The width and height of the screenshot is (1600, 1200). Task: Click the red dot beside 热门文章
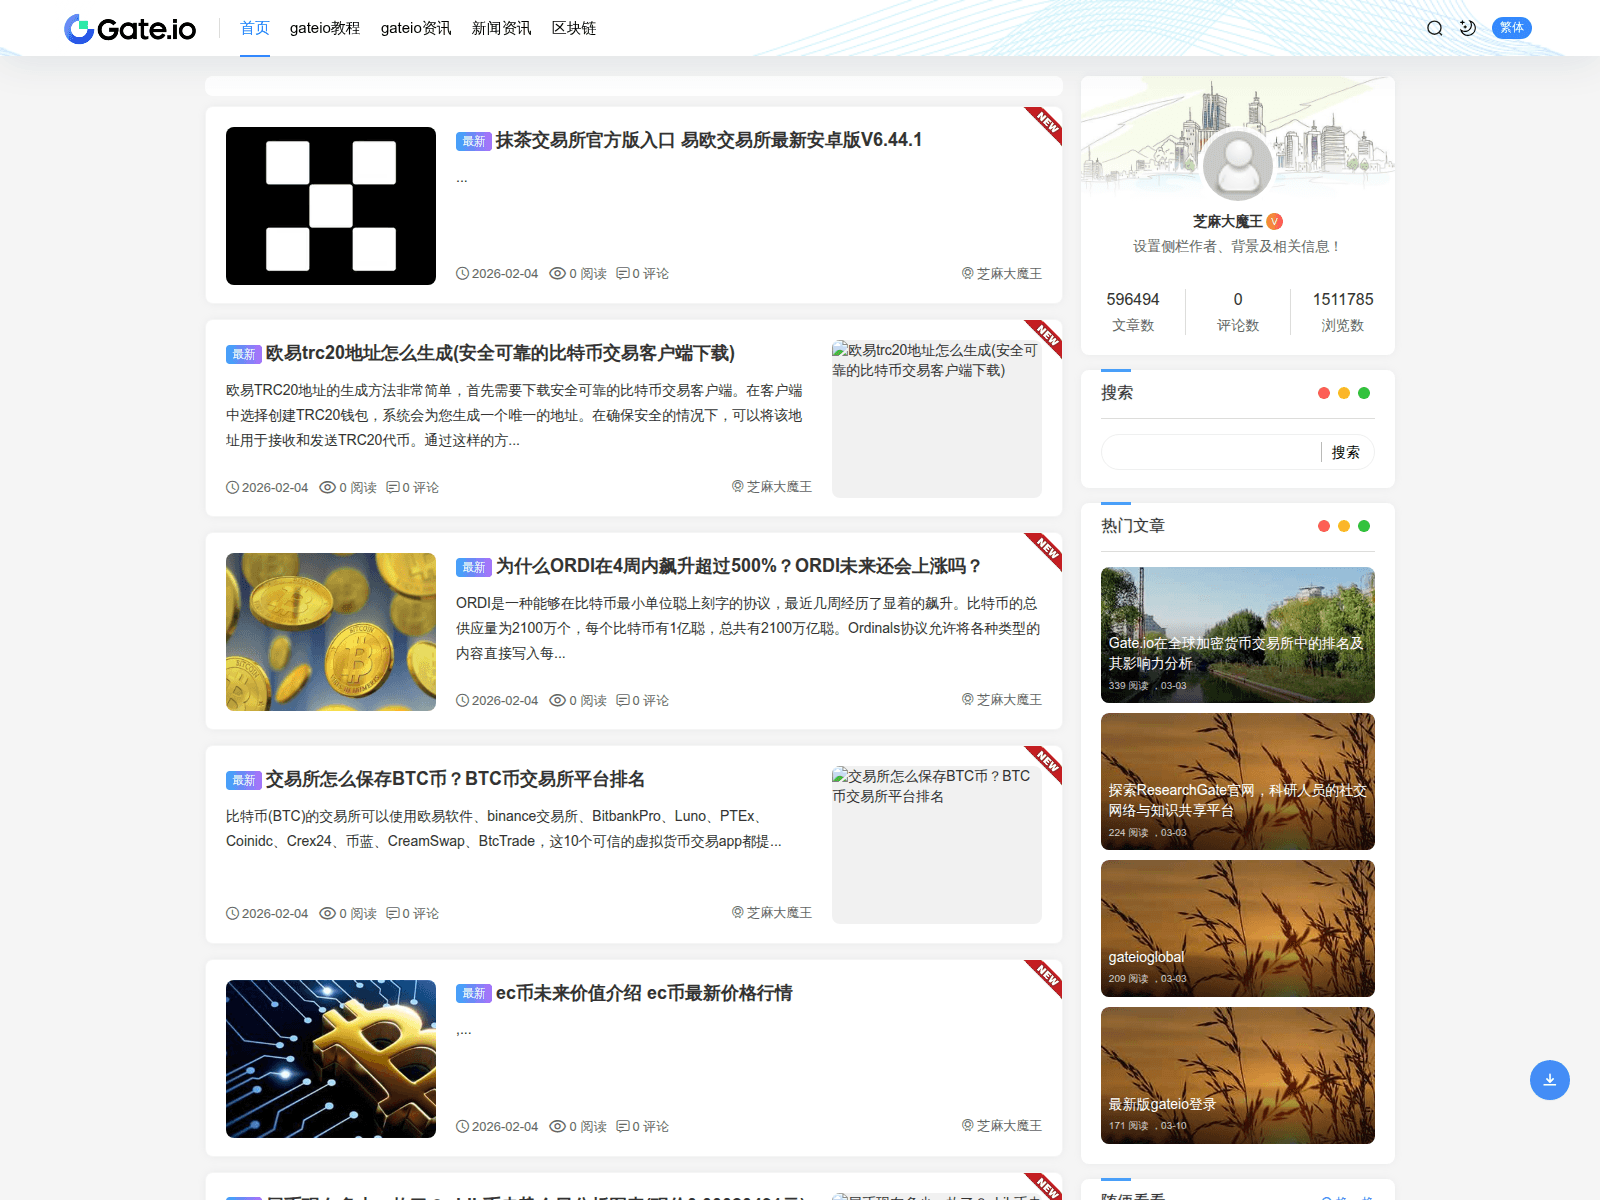pos(1324,526)
